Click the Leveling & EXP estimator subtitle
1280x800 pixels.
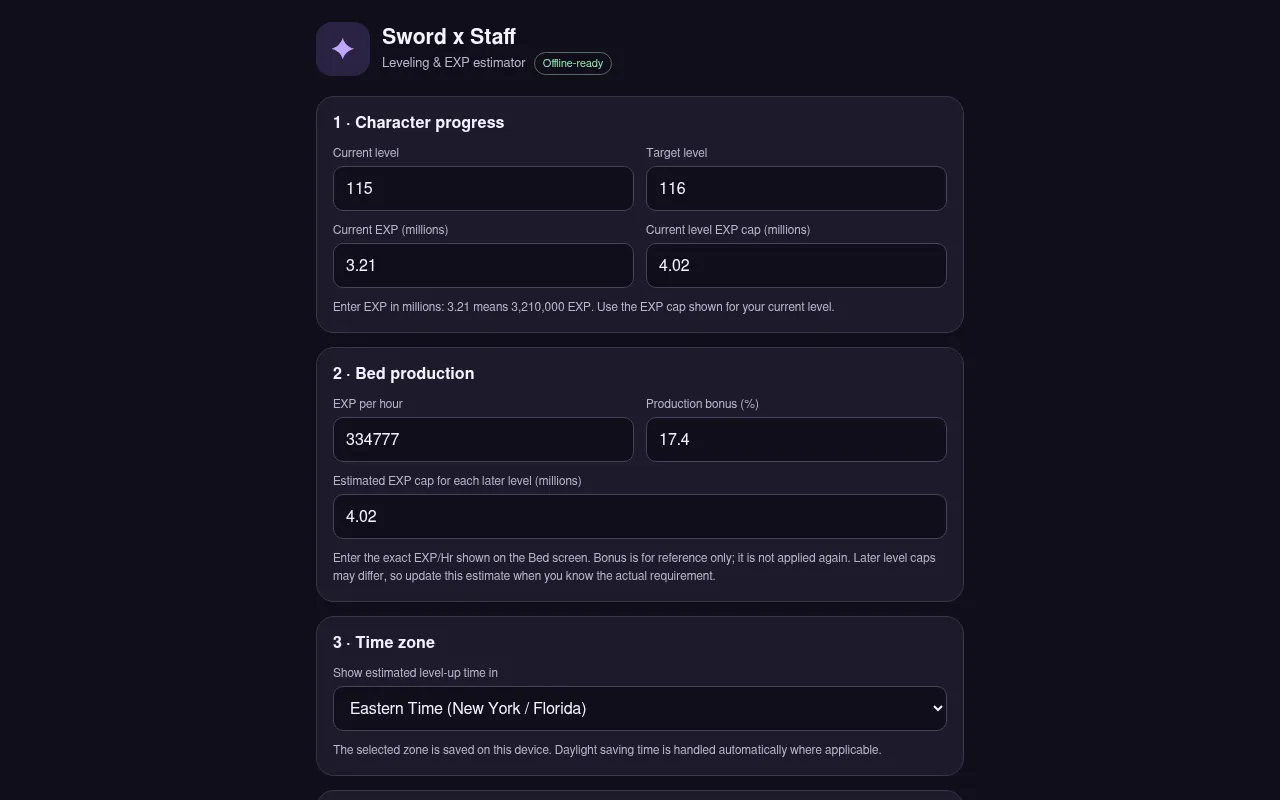[x=454, y=62]
